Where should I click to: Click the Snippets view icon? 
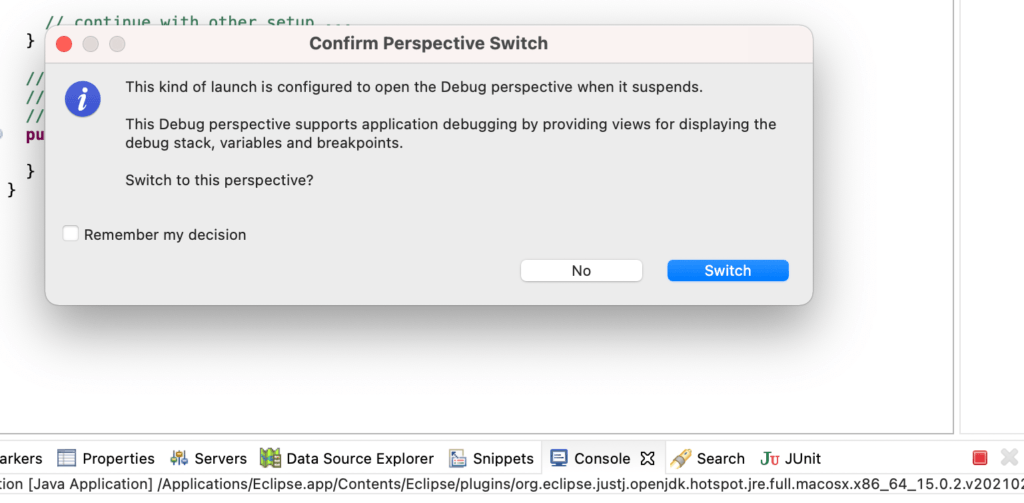(x=458, y=458)
